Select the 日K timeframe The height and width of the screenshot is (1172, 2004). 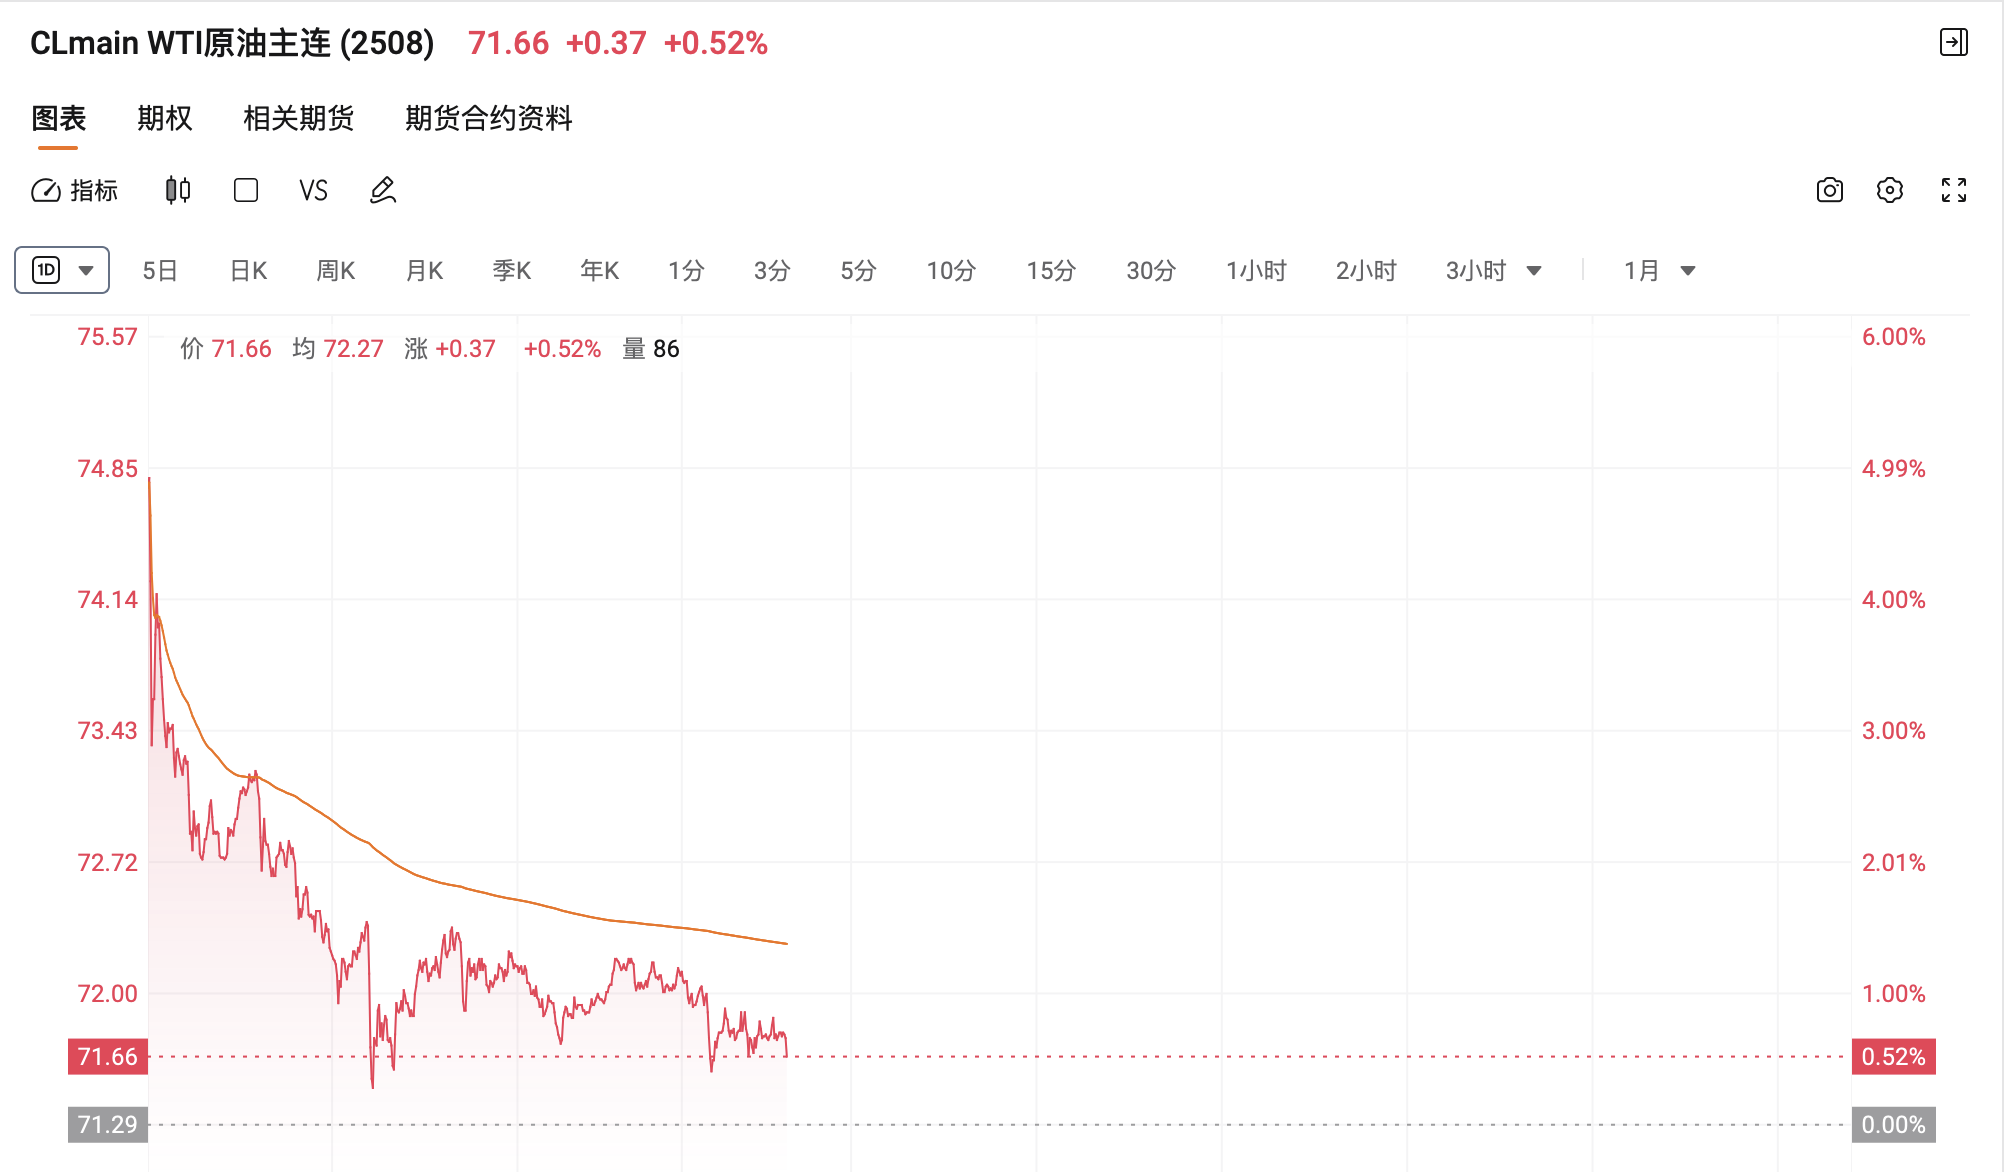pyautogui.click(x=248, y=271)
